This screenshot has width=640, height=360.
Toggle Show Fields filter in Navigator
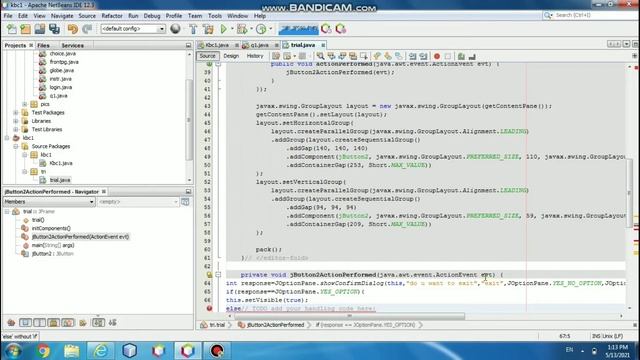click(x=25, y=323)
